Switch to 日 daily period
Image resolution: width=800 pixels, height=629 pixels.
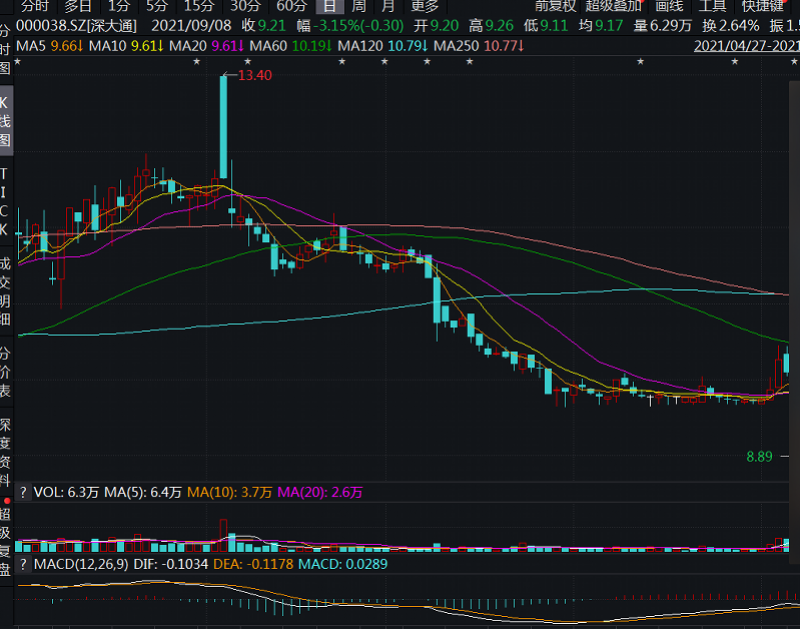tap(326, 6)
